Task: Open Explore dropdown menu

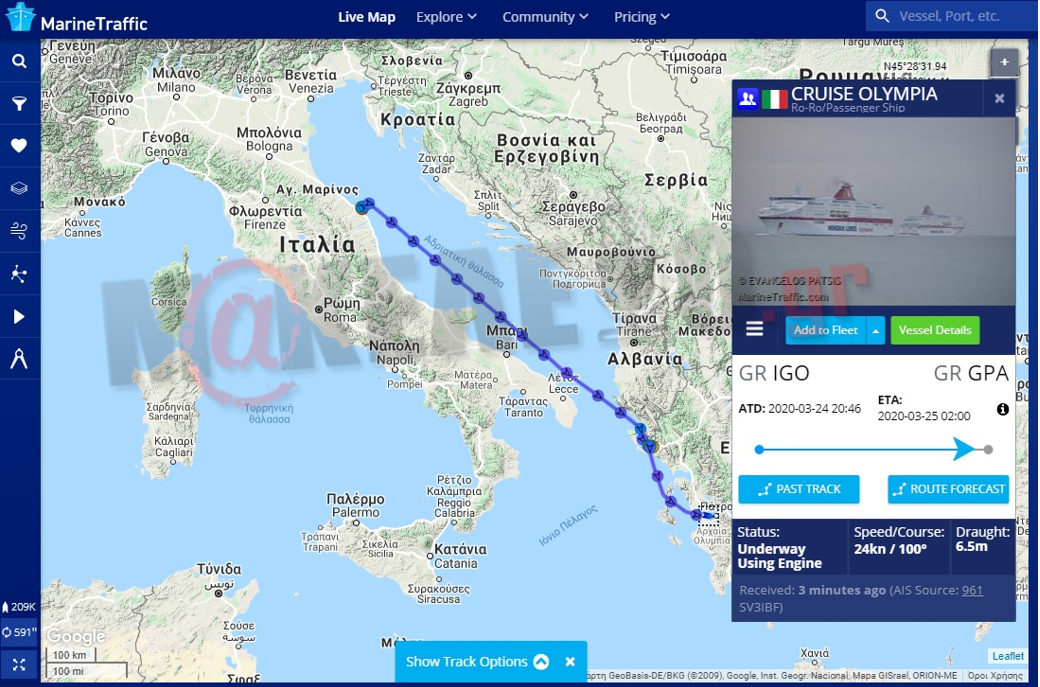Action: pyautogui.click(x=446, y=17)
